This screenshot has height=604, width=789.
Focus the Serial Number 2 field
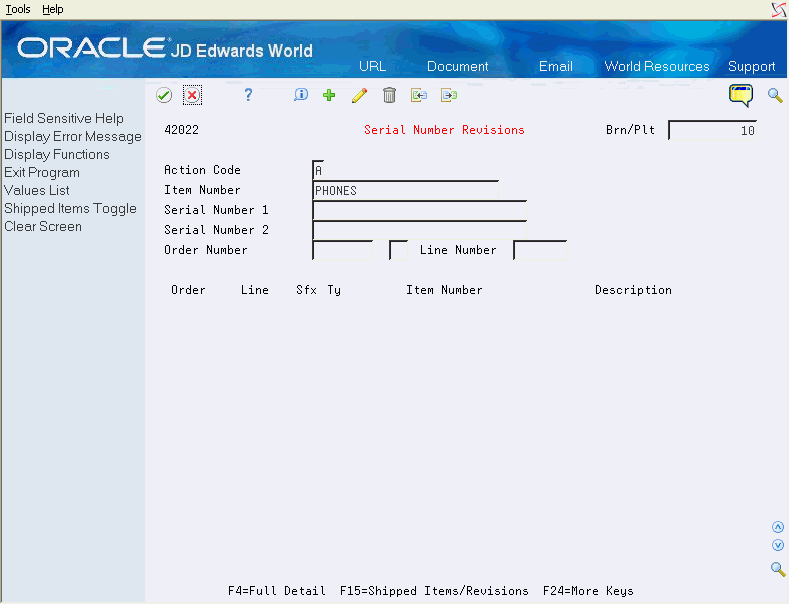point(420,231)
